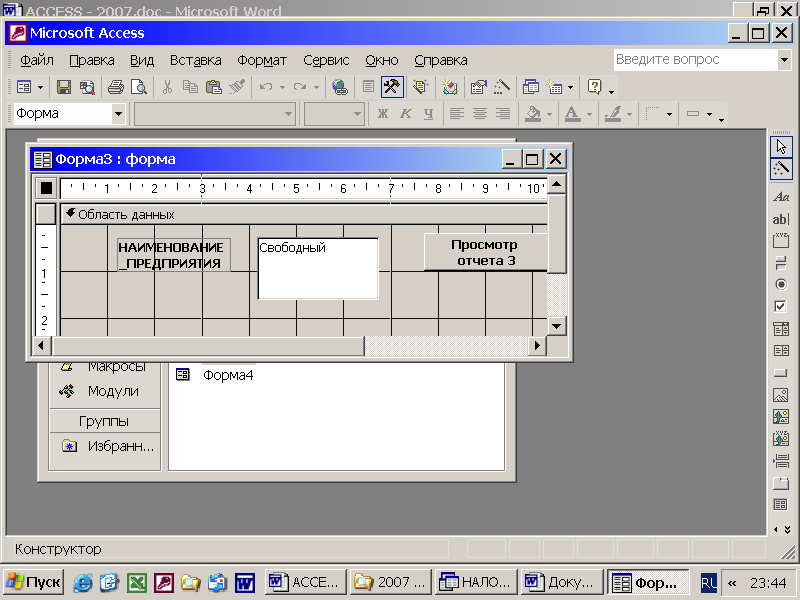Open the Line/Border Width dropdown arrow
Viewport: 800px width, 600px height.
click(x=669, y=114)
